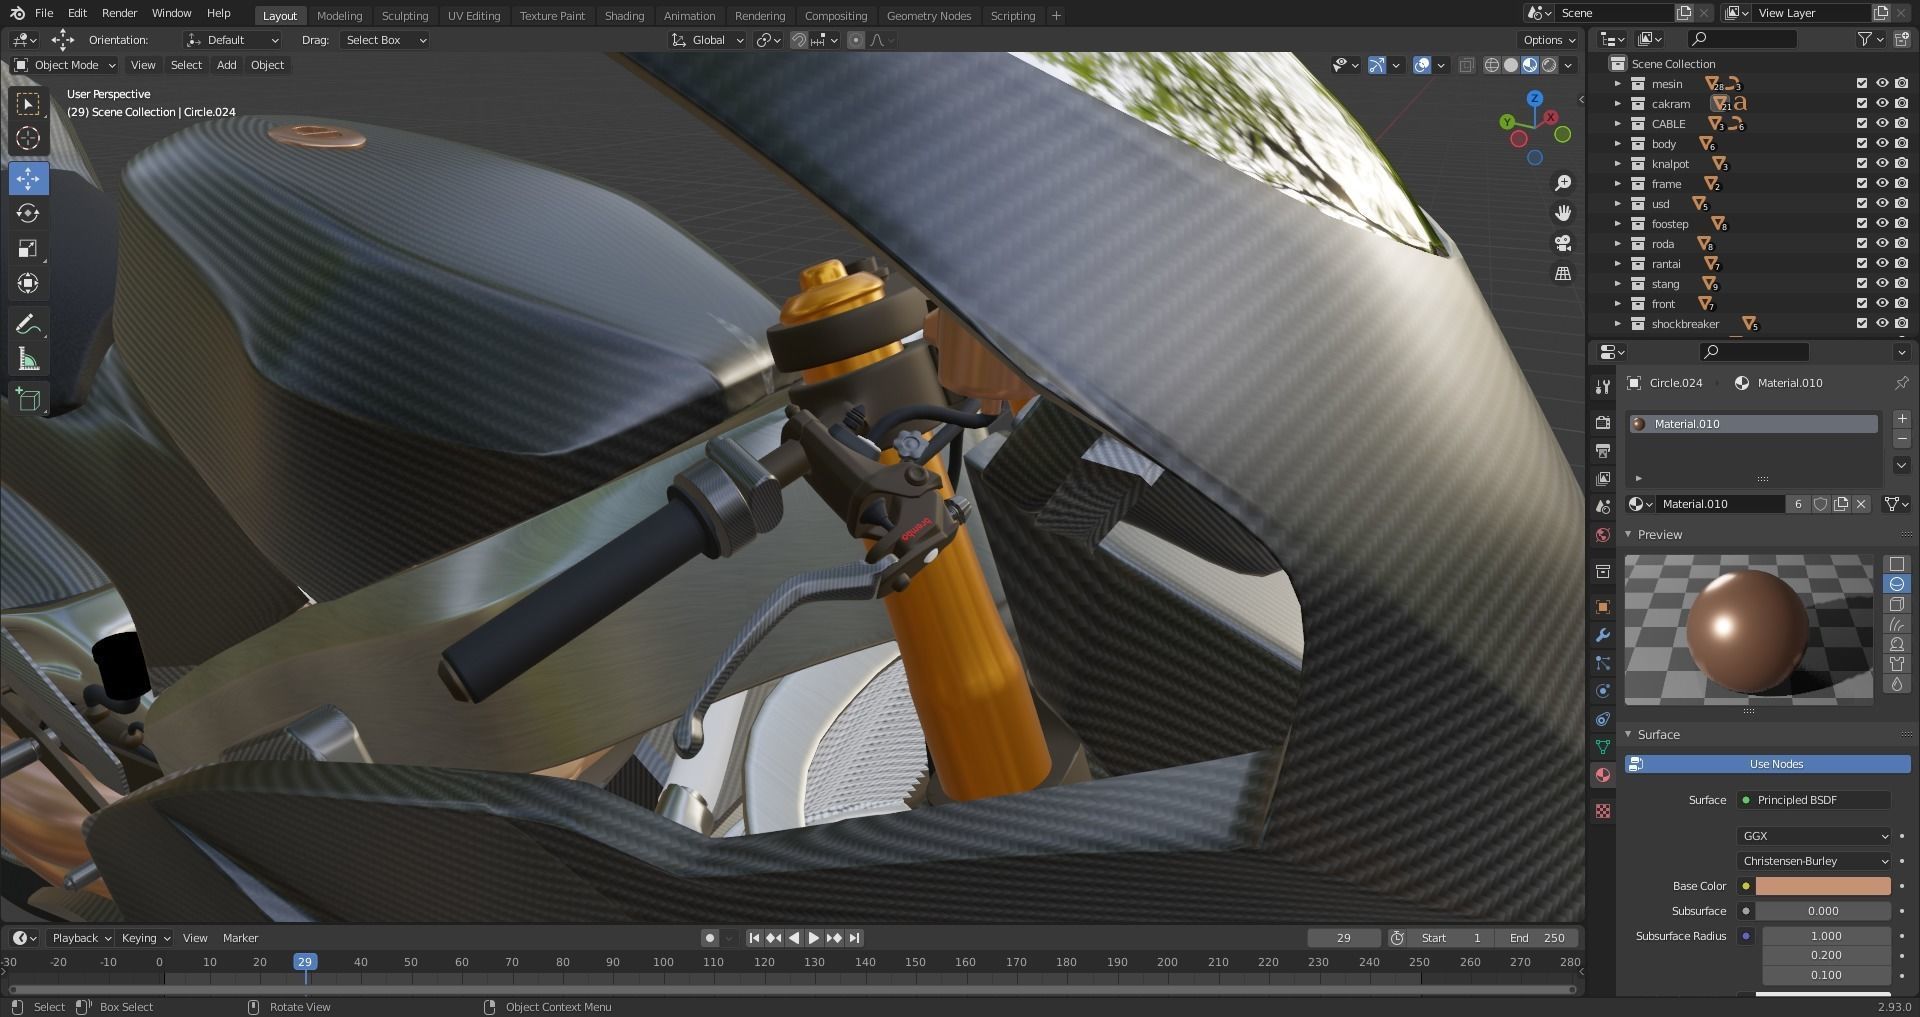1920x1017 pixels.
Task: Open Physics properties tab
Action: click(x=1603, y=691)
